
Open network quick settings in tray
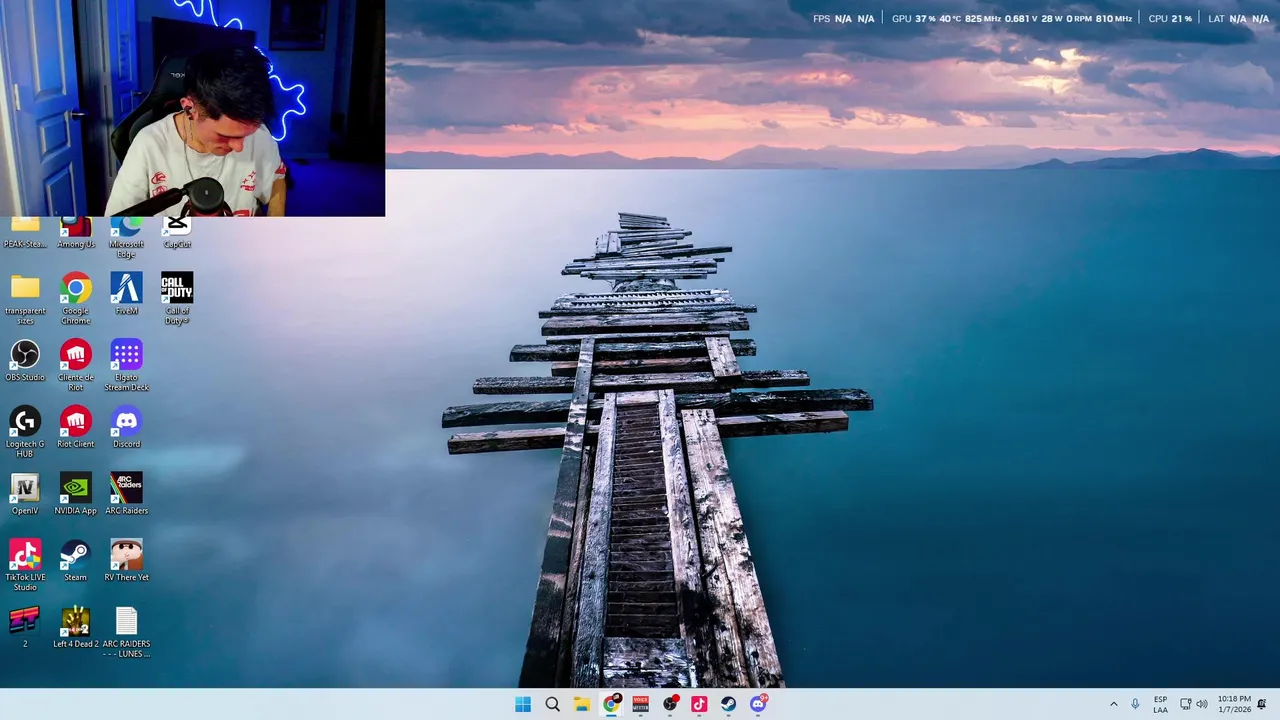pyautogui.click(x=1185, y=704)
